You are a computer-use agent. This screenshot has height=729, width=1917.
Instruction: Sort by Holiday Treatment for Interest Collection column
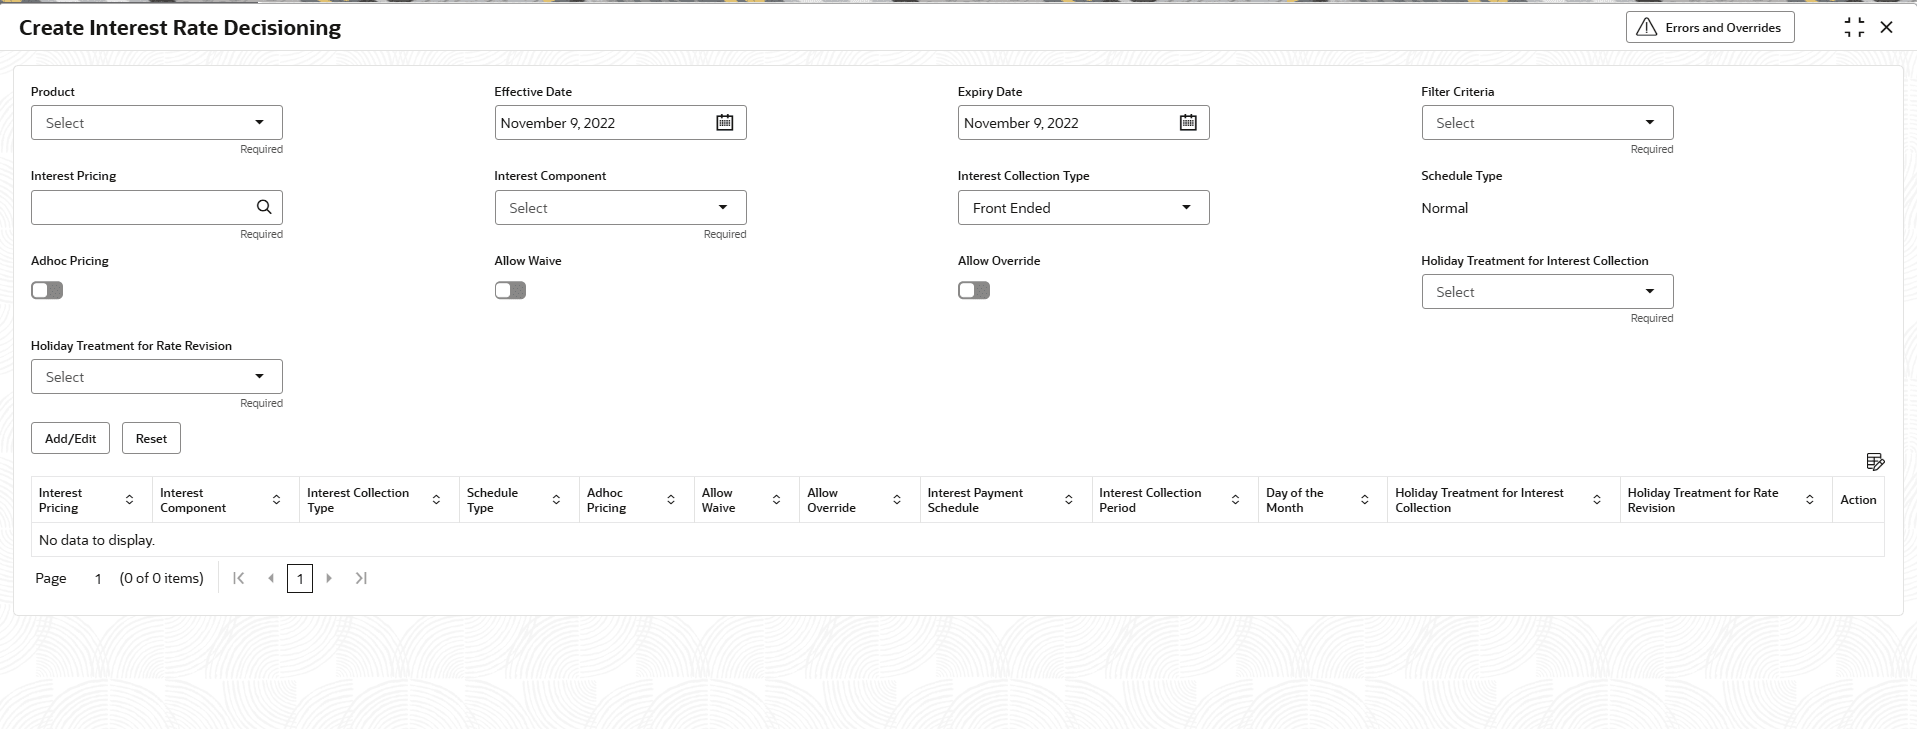[x=1597, y=500]
